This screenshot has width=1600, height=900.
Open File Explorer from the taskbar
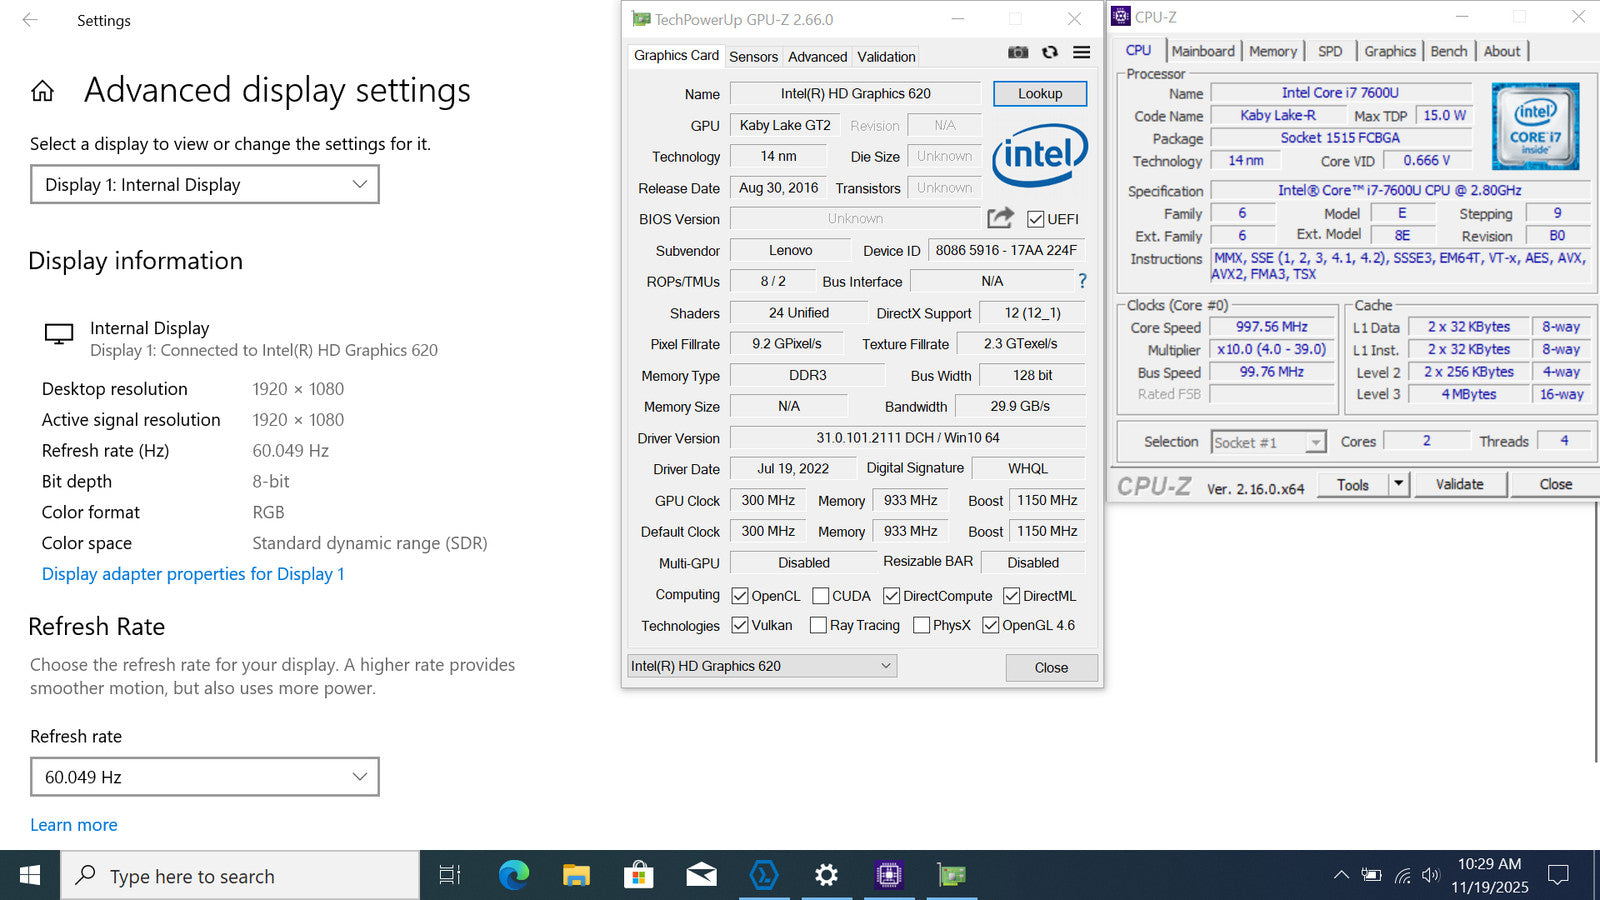[576, 876]
